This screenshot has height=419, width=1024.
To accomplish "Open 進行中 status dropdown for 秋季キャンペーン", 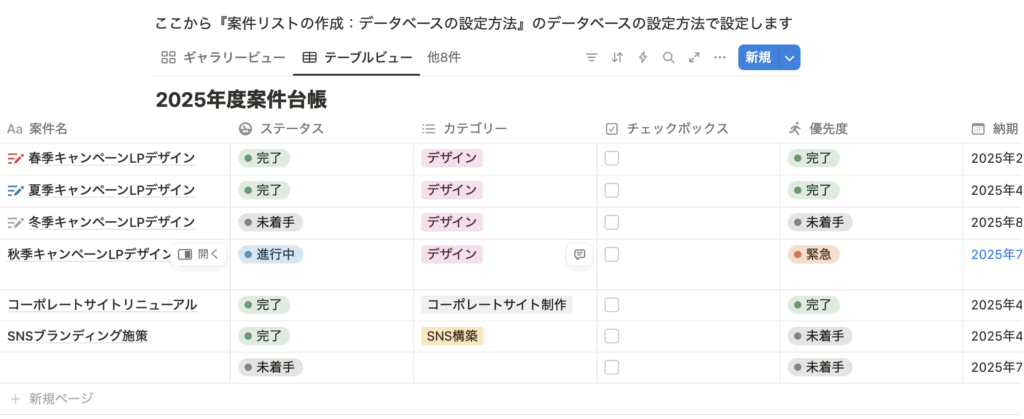I will (270, 255).
